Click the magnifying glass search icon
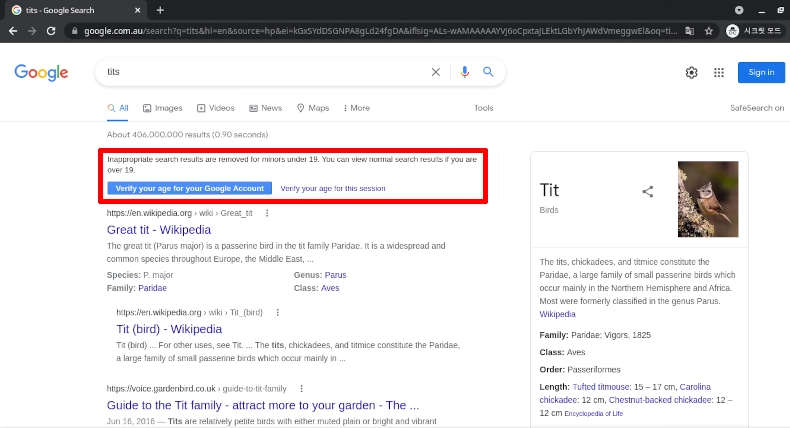790x428 pixels. (488, 72)
